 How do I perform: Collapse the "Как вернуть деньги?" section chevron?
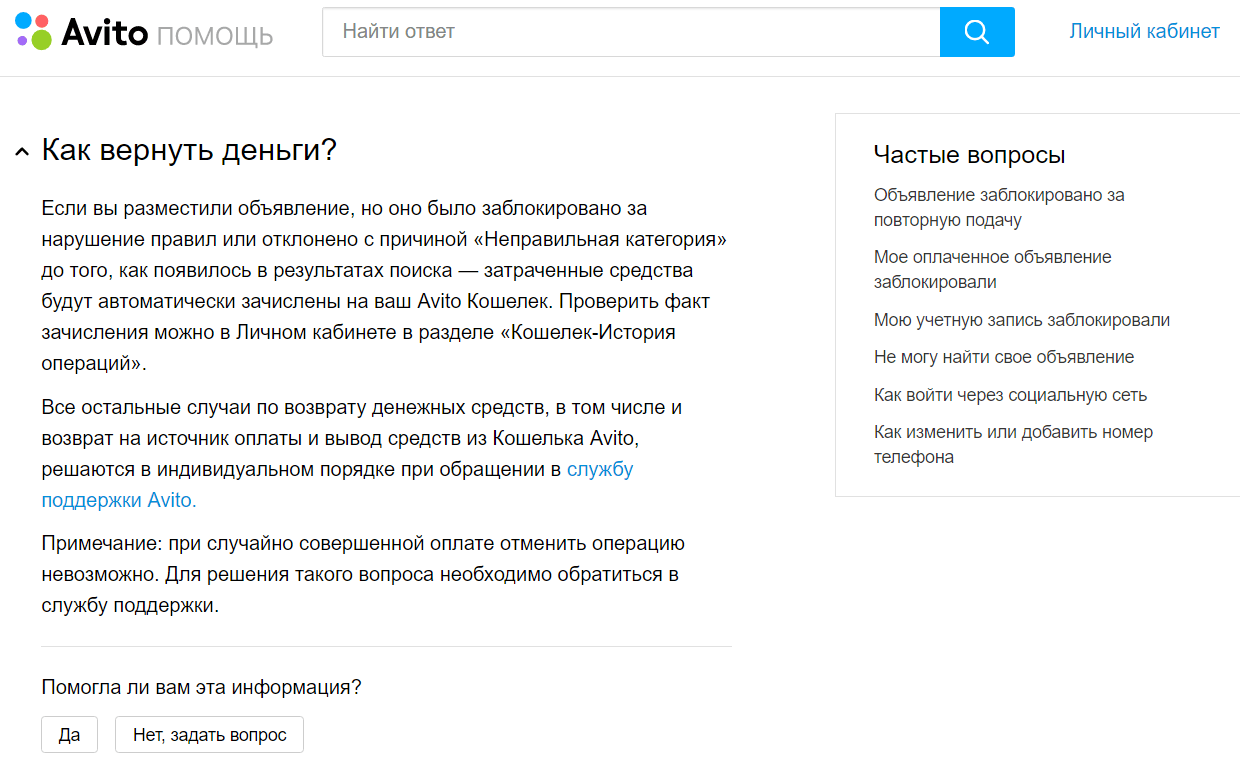pos(22,152)
